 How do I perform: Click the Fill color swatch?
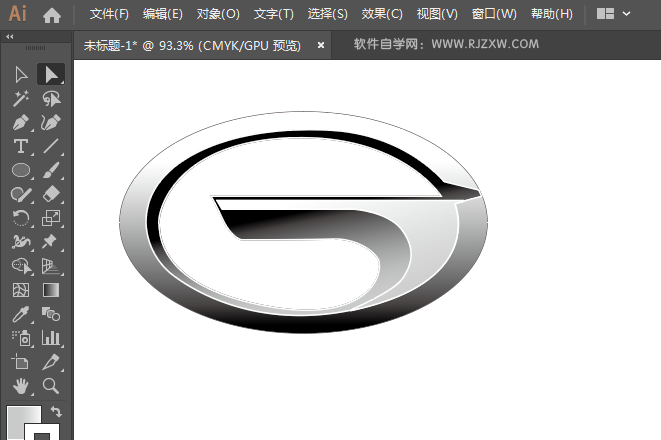coord(17,418)
